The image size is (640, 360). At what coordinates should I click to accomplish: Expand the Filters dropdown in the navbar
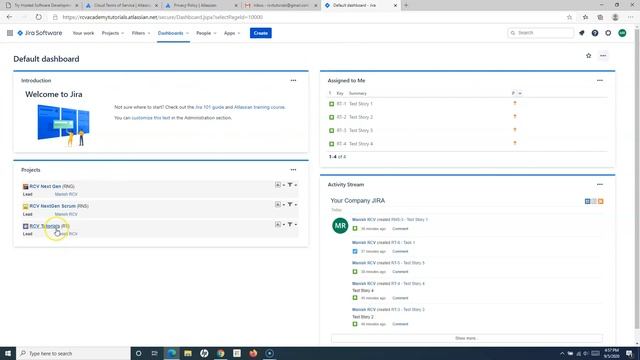pos(141,33)
